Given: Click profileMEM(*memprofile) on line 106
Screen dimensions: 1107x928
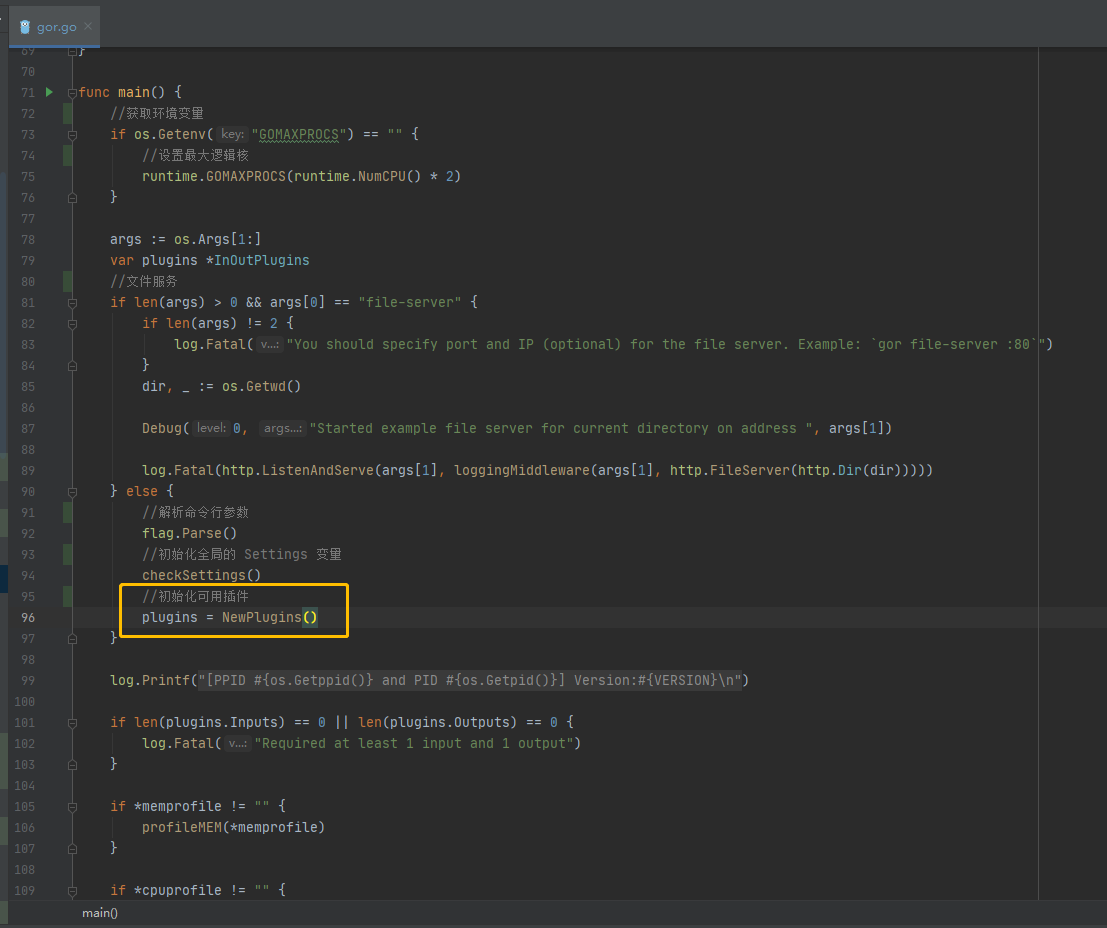Looking at the screenshot, I should tap(233, 827).
